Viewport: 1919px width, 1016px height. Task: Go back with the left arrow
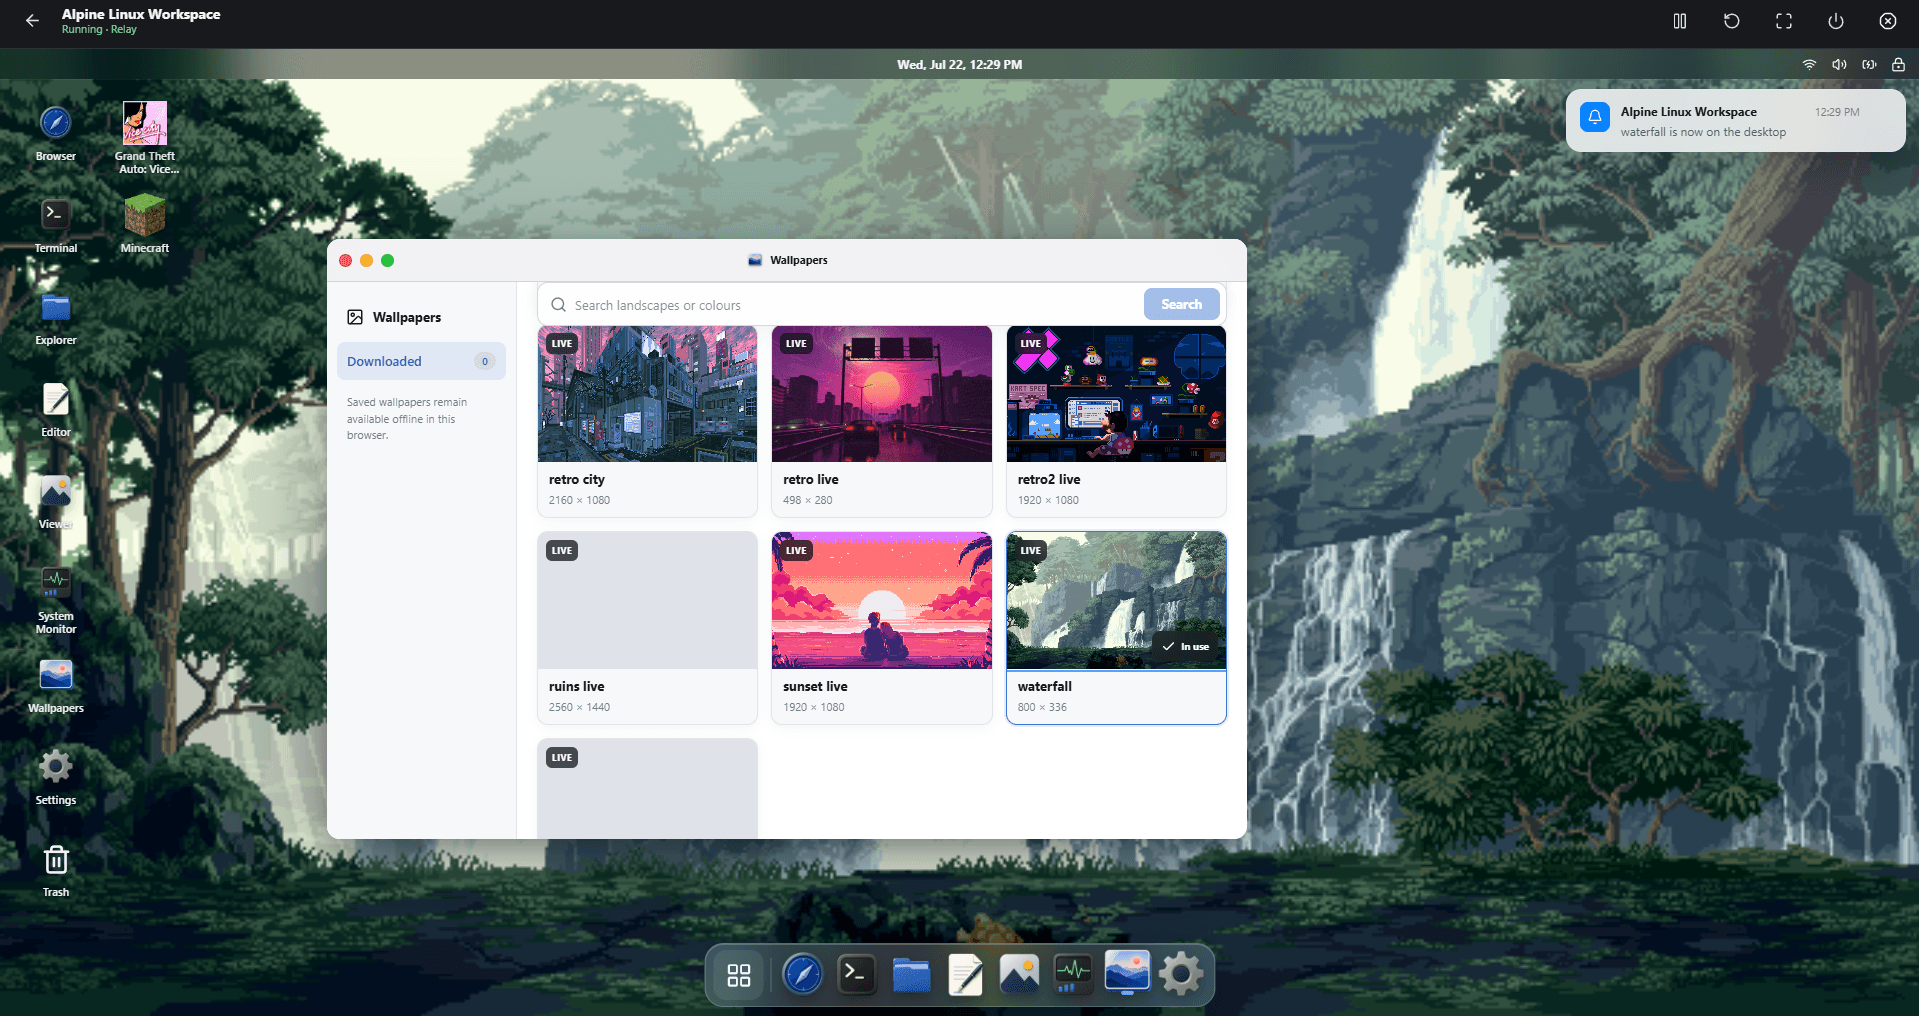(32, 21)
